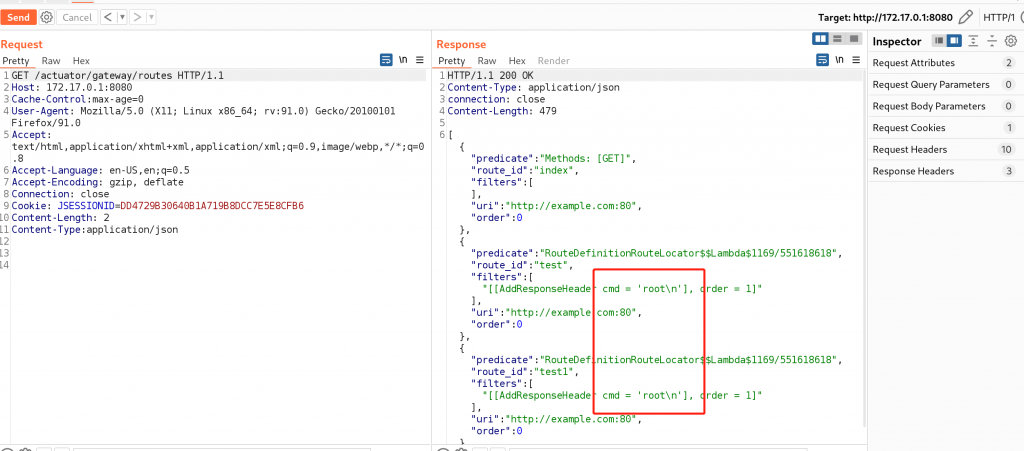Select top-bottom split layout icon
1024x451 pixels.
pos(837,39)
